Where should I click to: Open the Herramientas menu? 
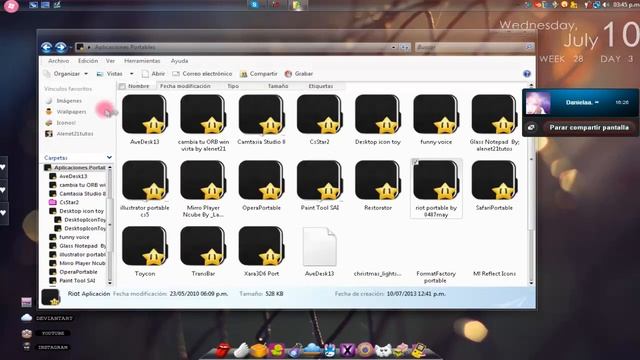pyautogui.click(x=142, y=61)
